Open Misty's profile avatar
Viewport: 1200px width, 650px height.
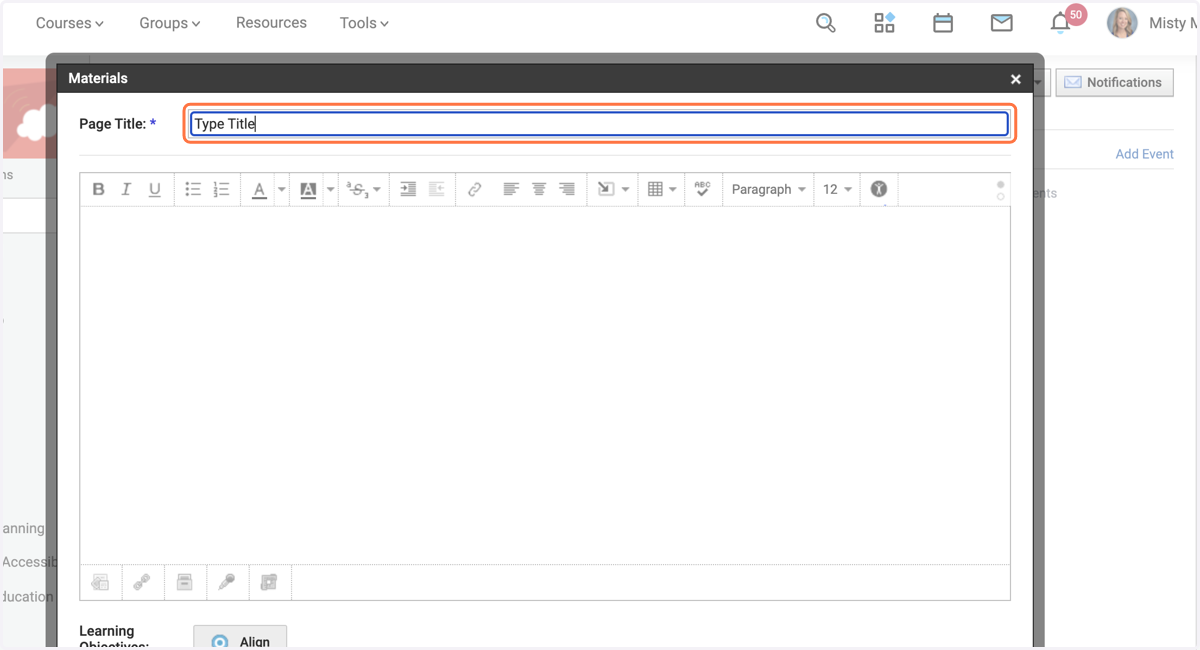[1122, 22]
